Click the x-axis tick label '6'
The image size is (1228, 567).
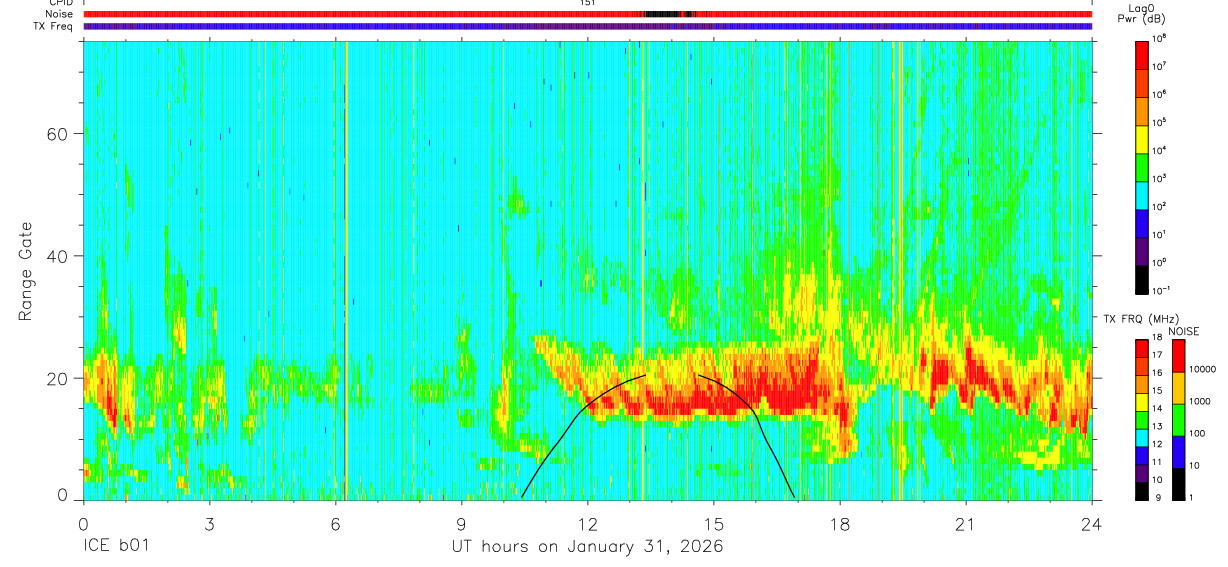click(x=335, y=523)
